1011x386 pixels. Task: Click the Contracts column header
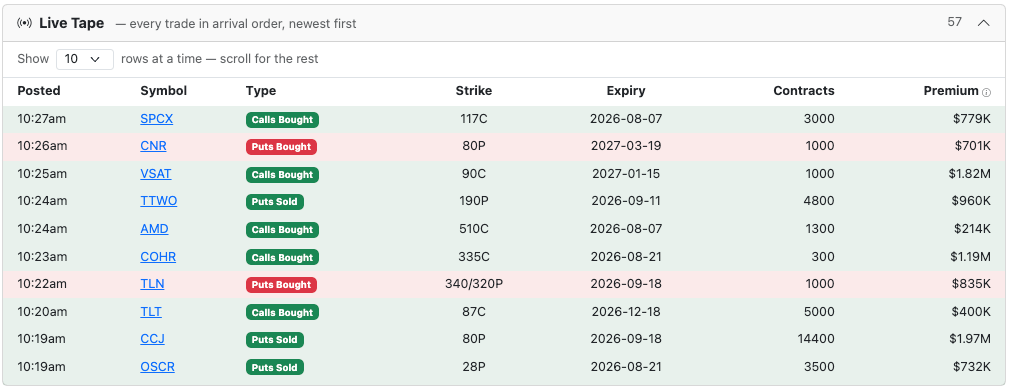tap(803, 91)
